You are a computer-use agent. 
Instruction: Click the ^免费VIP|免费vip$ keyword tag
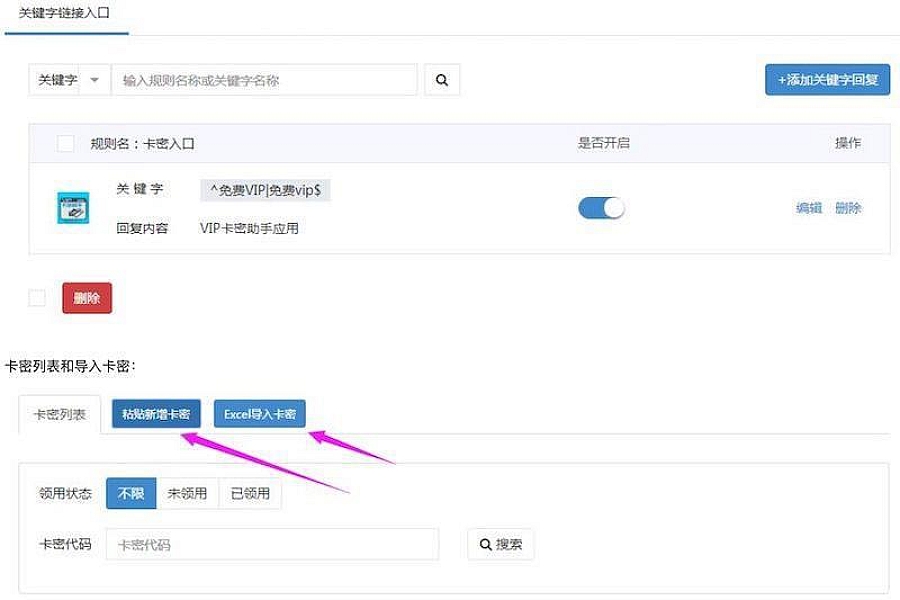(x=265, y=190)
